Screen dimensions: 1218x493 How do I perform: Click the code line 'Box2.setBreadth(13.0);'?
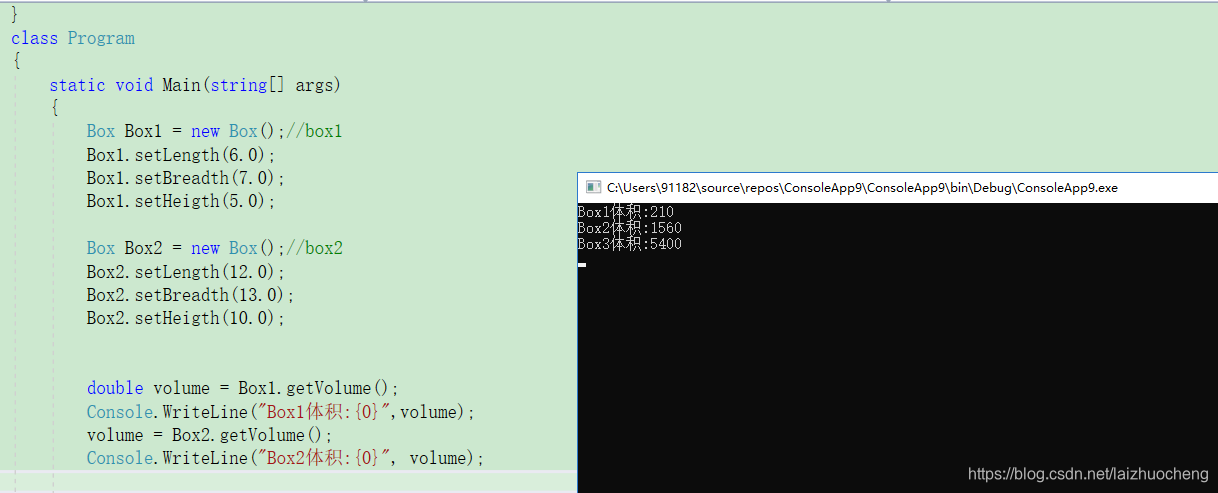(191, 295)
